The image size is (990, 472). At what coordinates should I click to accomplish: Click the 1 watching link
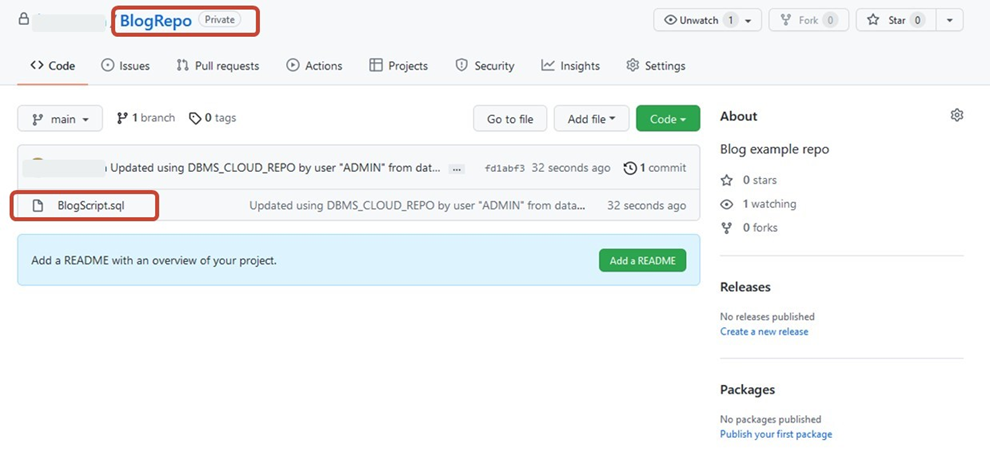coord(760,204)
